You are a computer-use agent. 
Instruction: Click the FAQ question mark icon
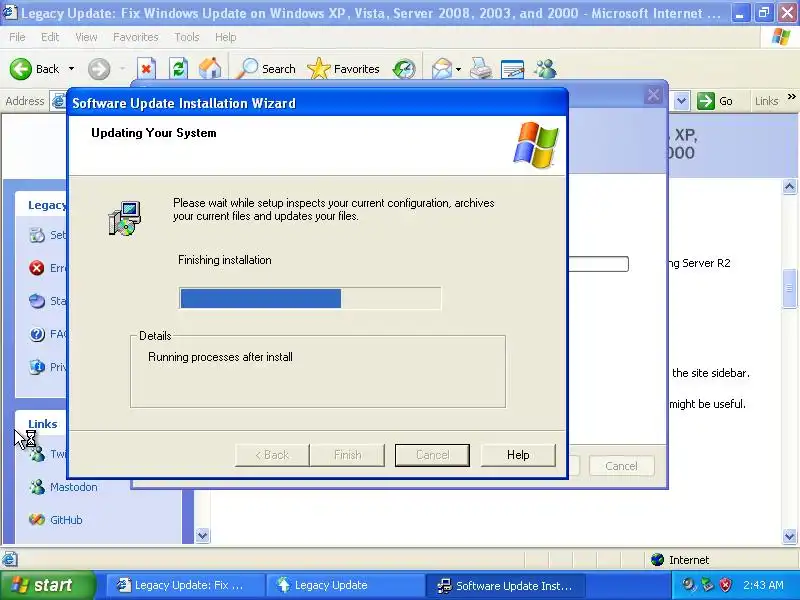tap(37, 334)
